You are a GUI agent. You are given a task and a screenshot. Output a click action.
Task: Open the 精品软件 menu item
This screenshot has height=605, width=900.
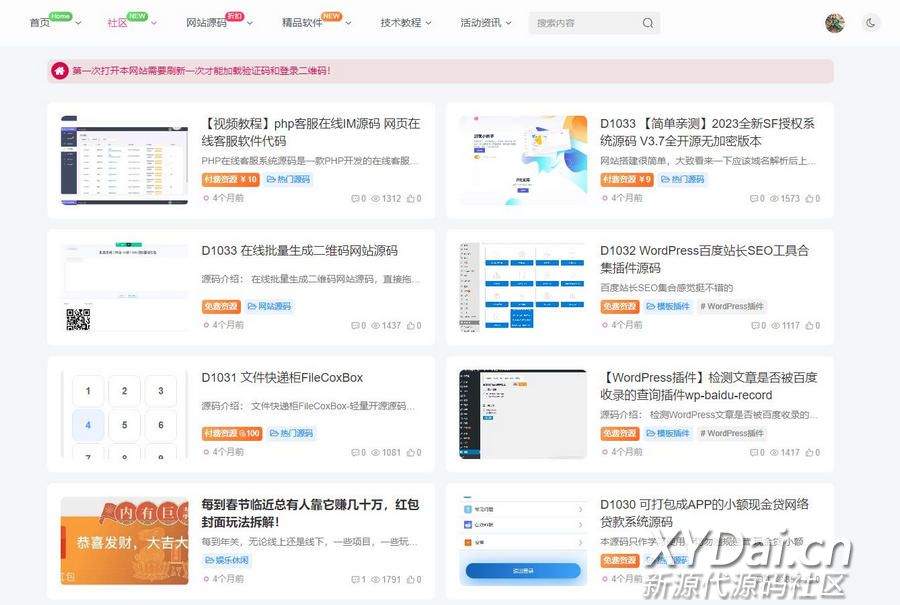302,23
